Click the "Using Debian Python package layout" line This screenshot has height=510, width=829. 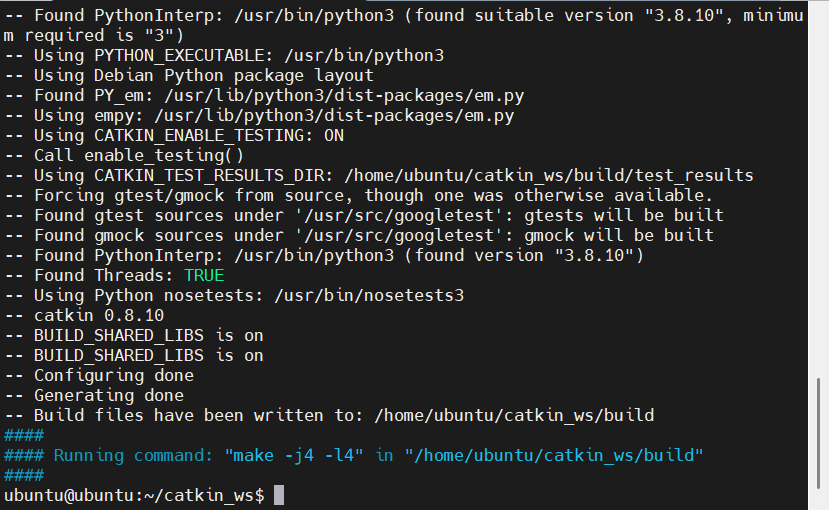point(203,75)
